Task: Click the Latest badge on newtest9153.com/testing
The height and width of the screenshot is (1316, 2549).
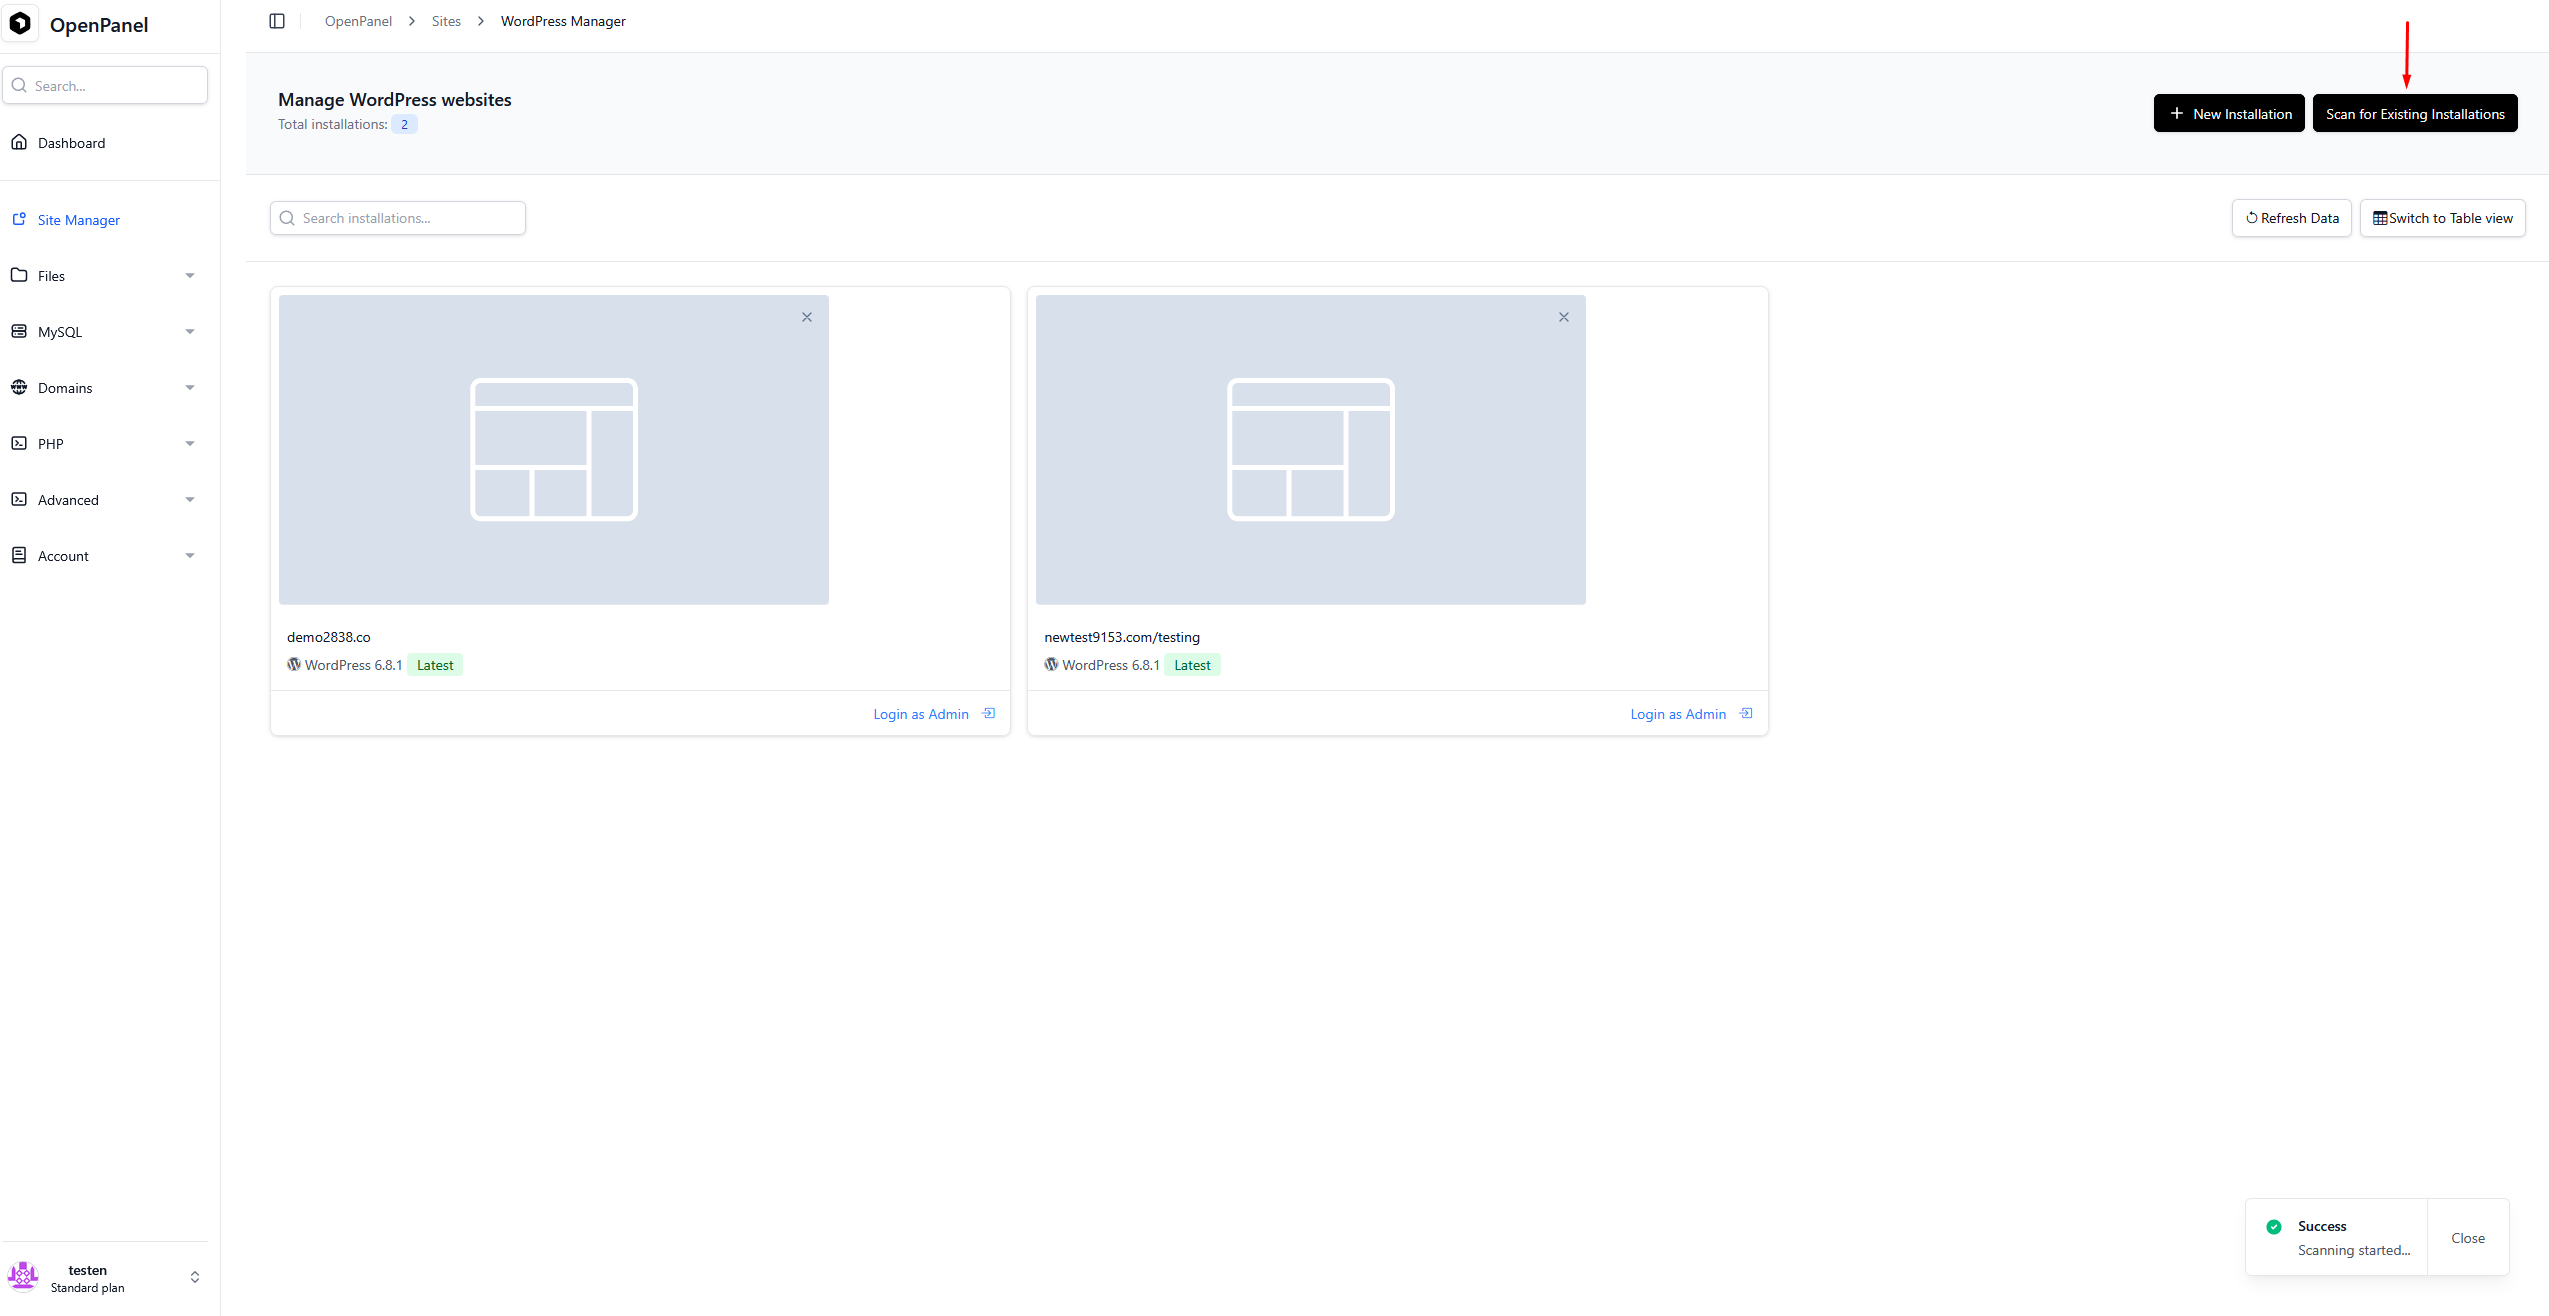Action: (x=1192, y=665)
